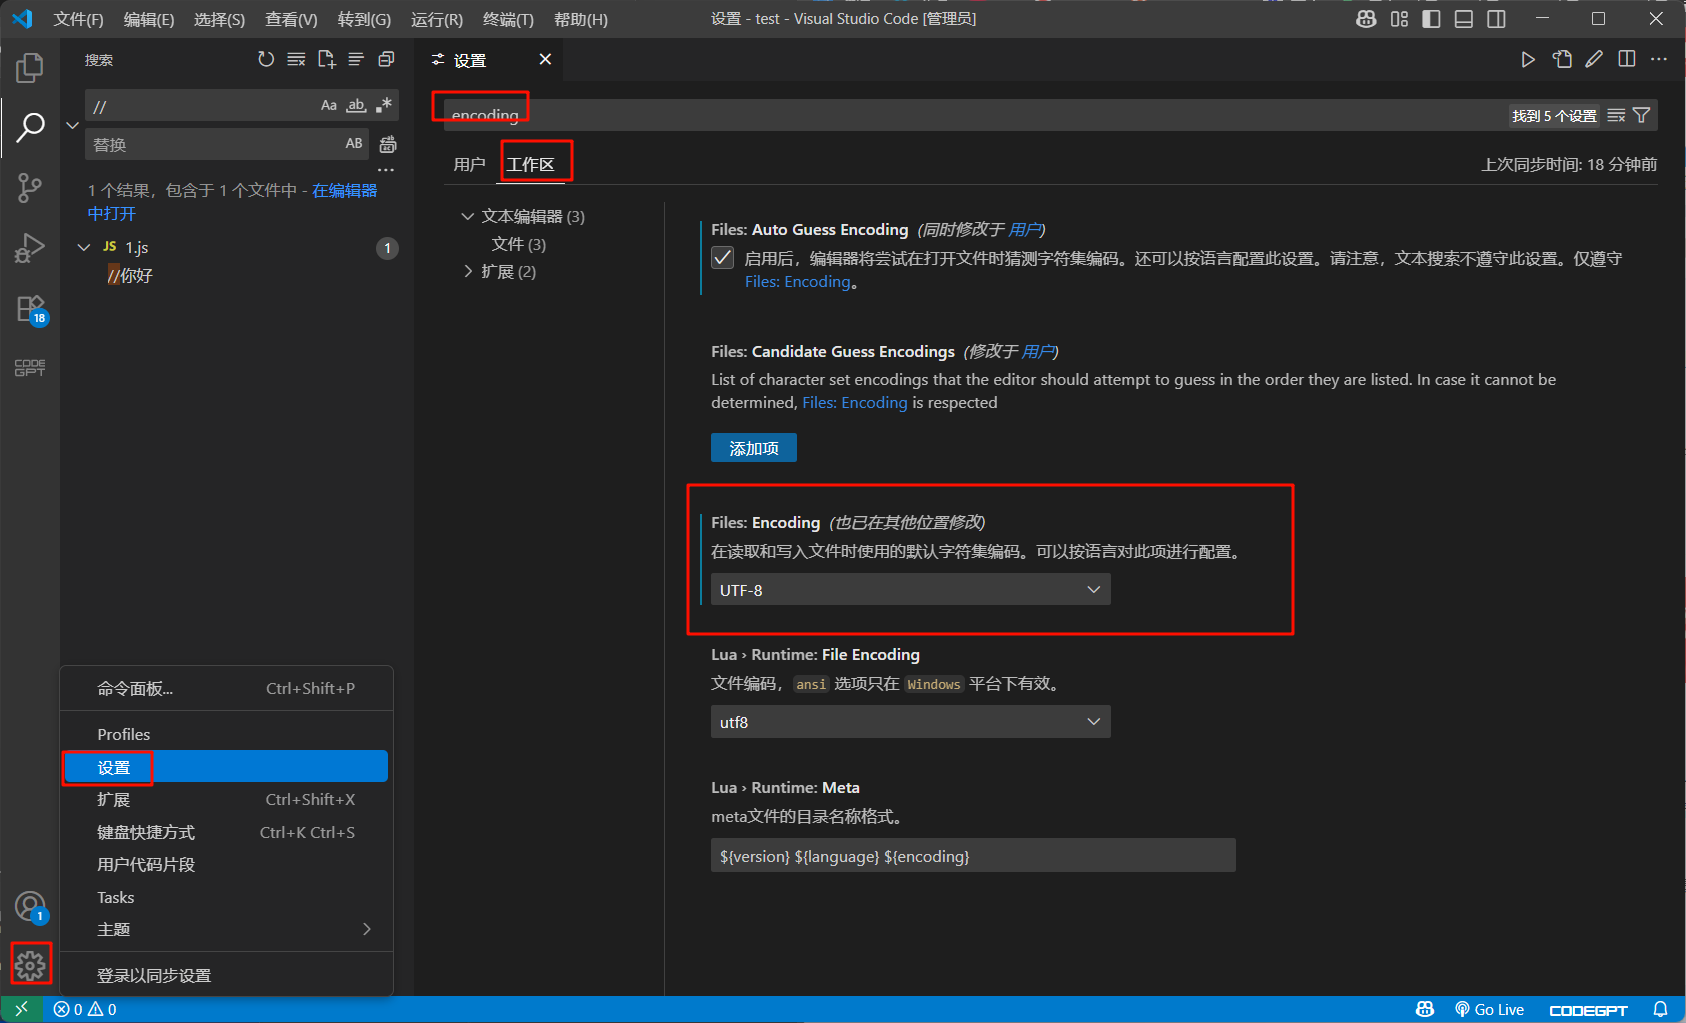Toggle the primary side bar
This screenshot has width=1686, height=1023.
1431,19
